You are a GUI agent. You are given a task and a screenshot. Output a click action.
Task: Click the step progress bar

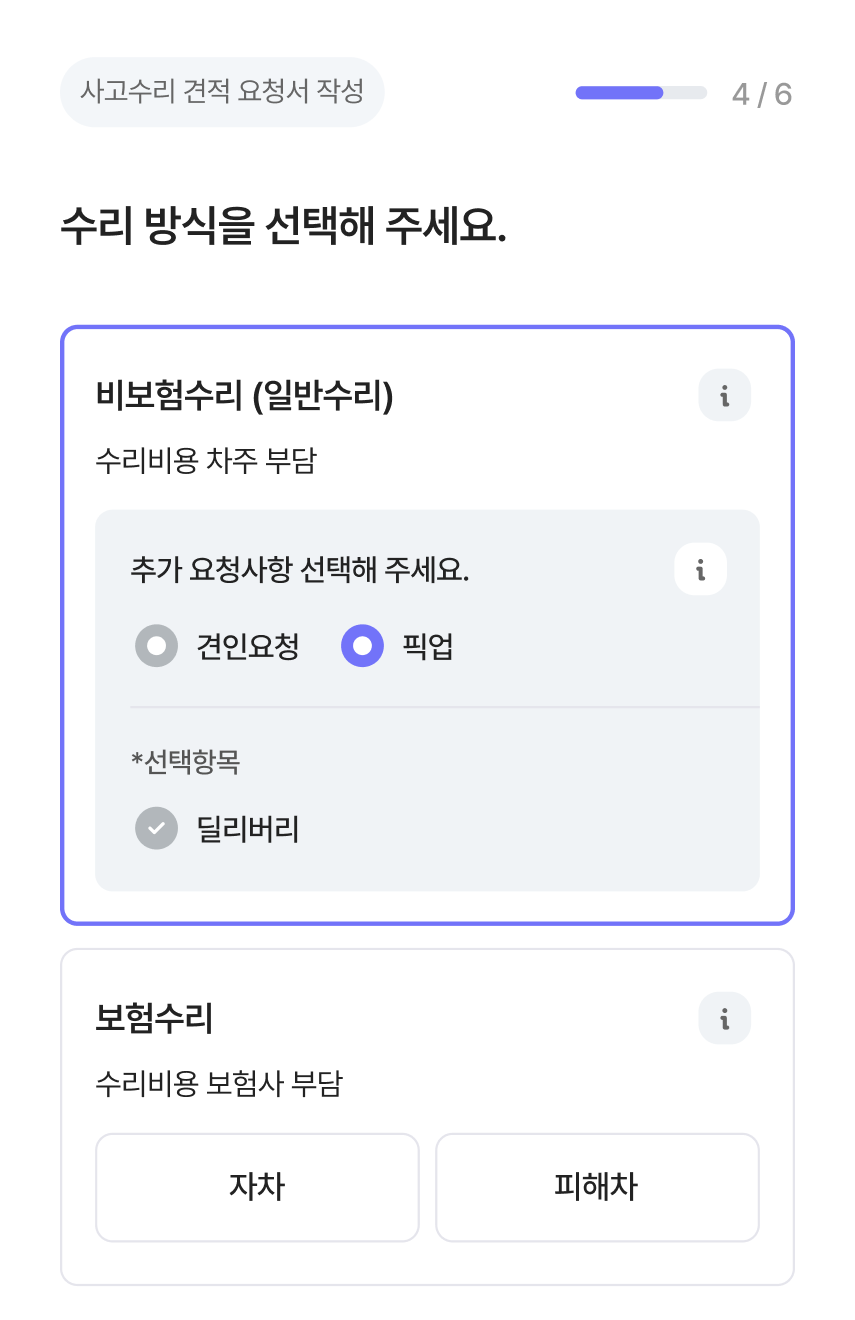(641, 93)
